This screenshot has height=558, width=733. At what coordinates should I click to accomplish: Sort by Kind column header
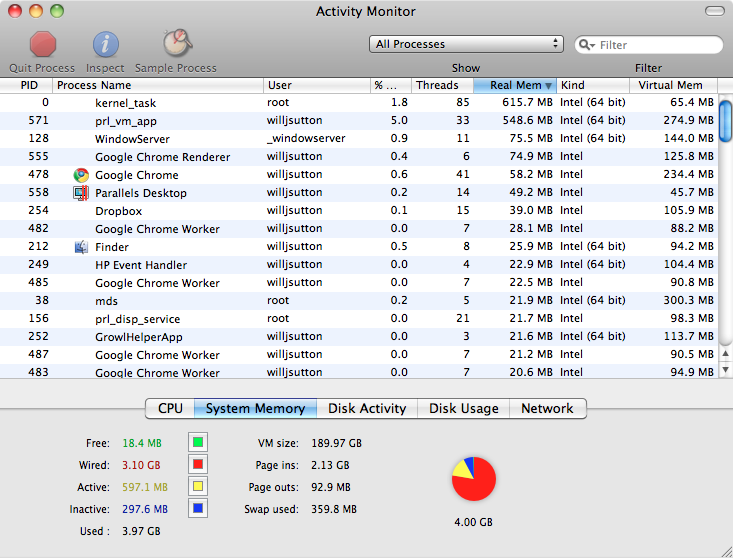point(593,85)
